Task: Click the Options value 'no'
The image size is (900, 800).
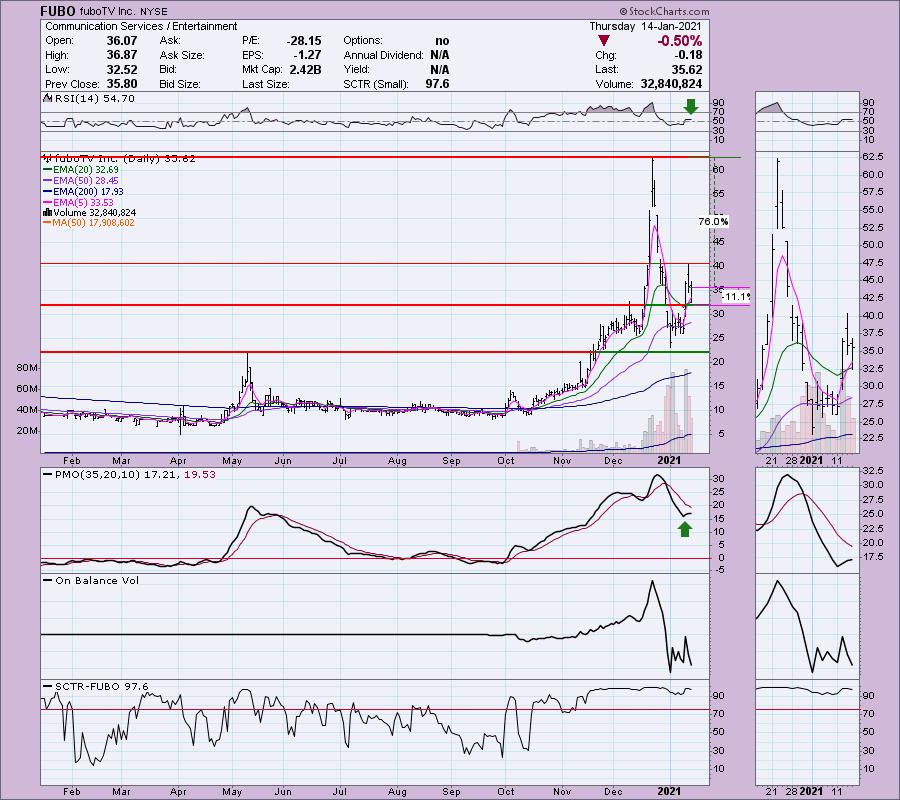Action: click(443, 41)
